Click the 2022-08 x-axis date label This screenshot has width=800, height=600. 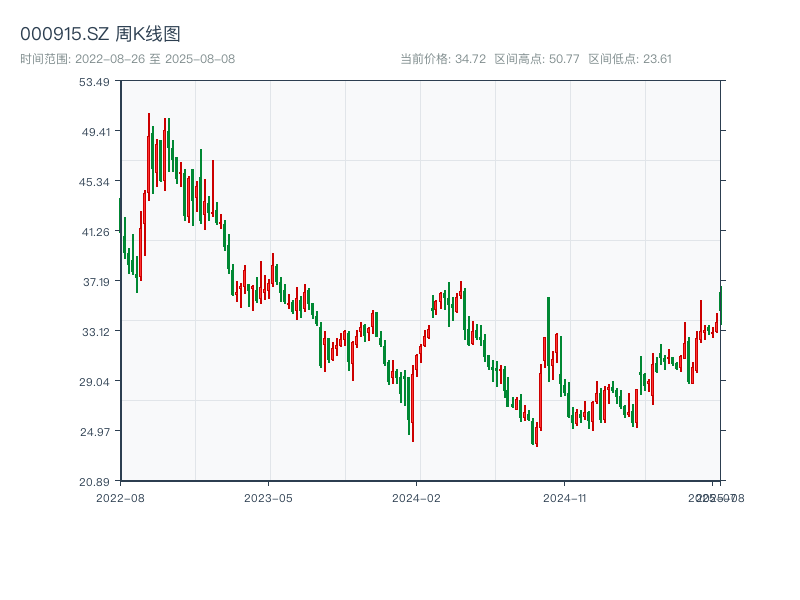pyautogui.click(x=120, y=497)
